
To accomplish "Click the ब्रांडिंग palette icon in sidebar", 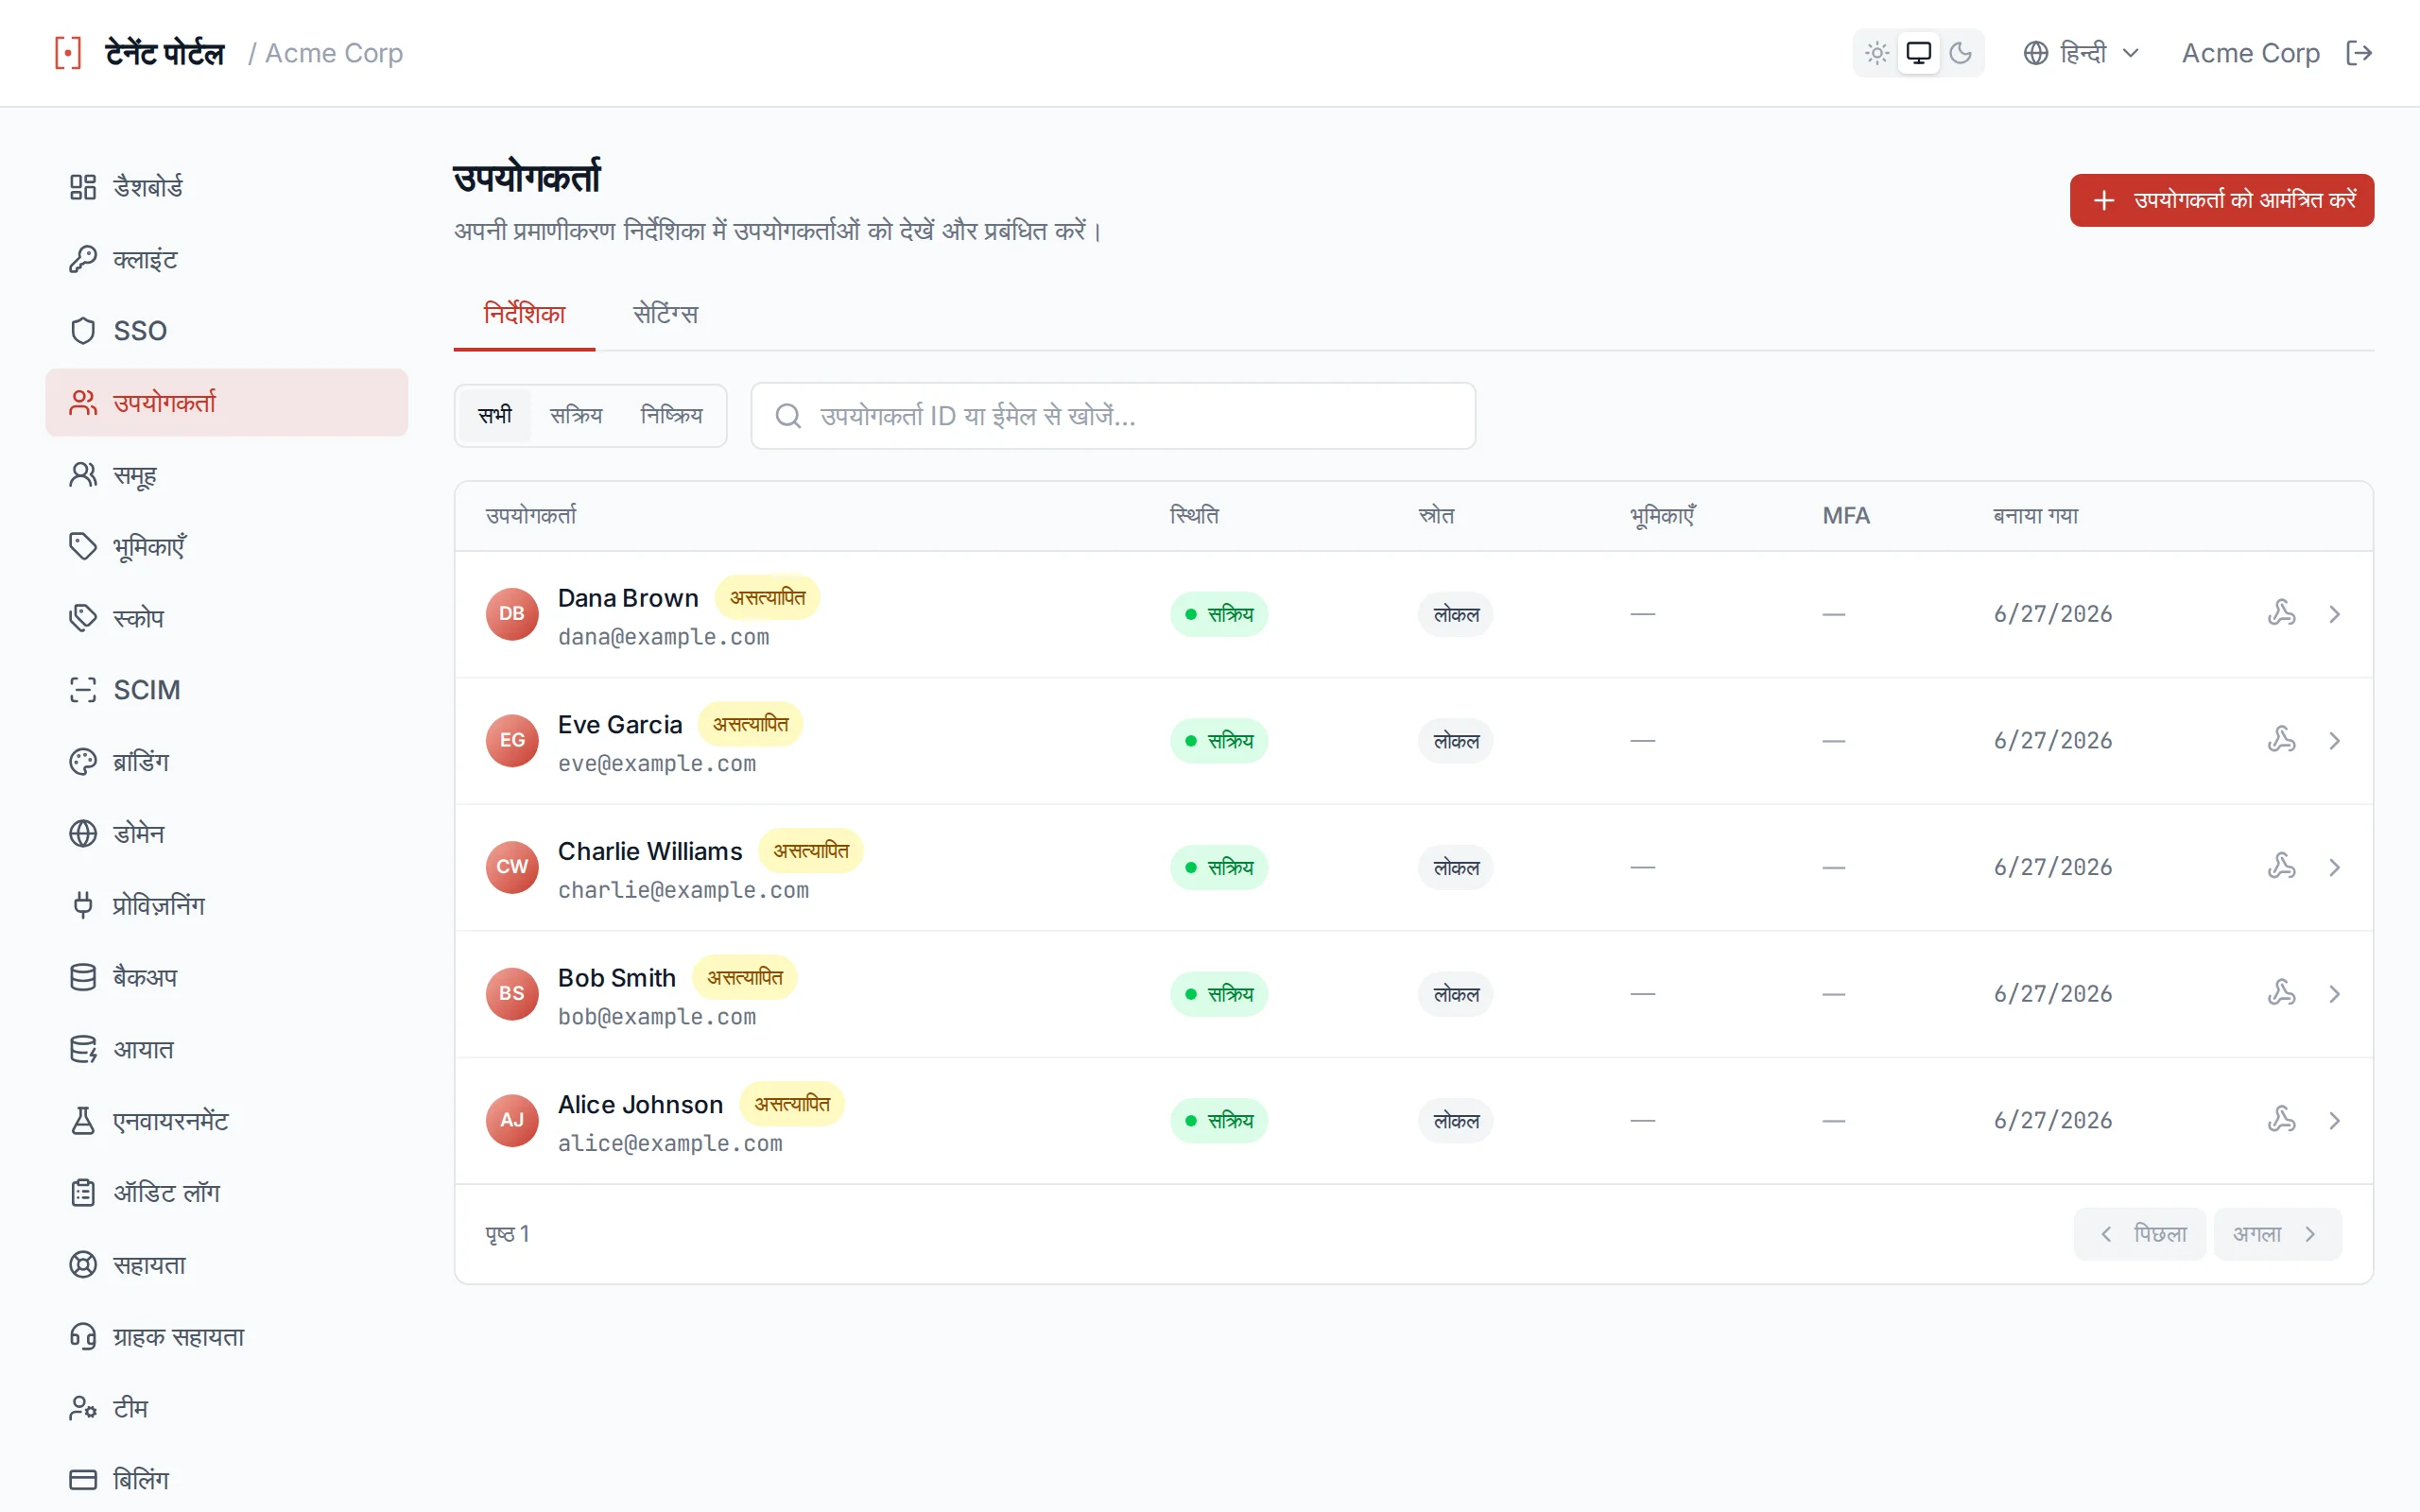I will click(x=83, y=762).
